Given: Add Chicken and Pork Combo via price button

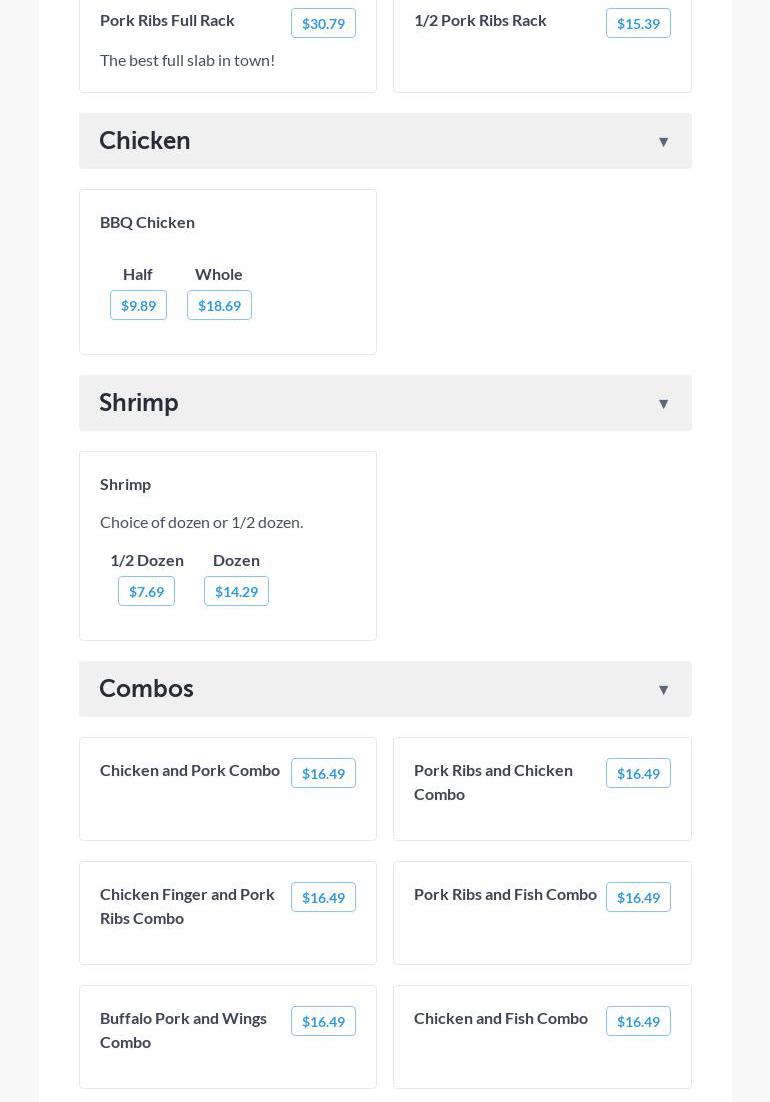Looking at the screenshot, I should click(x=323, y=773).
